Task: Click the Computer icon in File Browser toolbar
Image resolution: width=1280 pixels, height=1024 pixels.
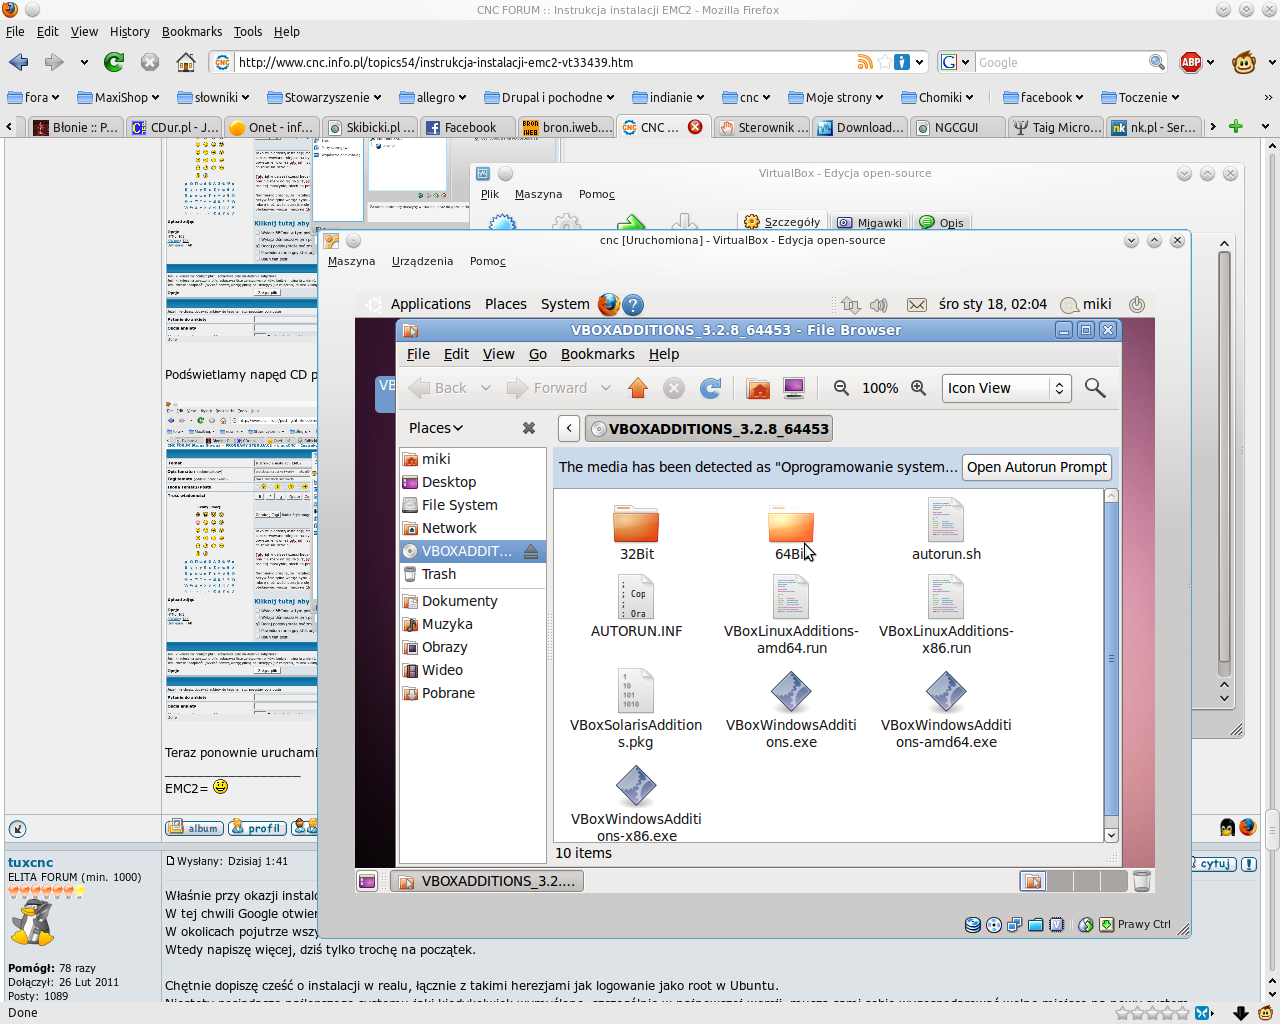Action: pos(794,388)
